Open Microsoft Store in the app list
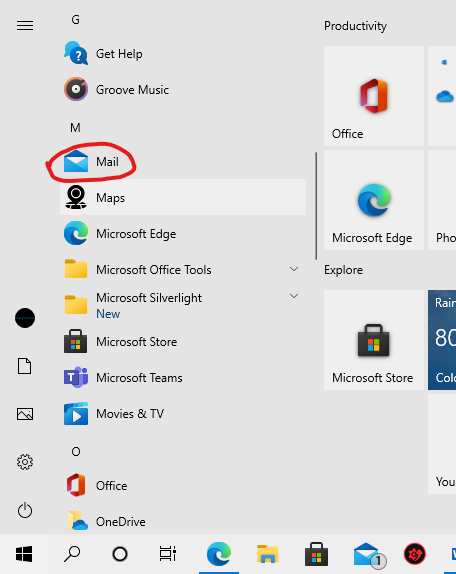 point(183,342)
